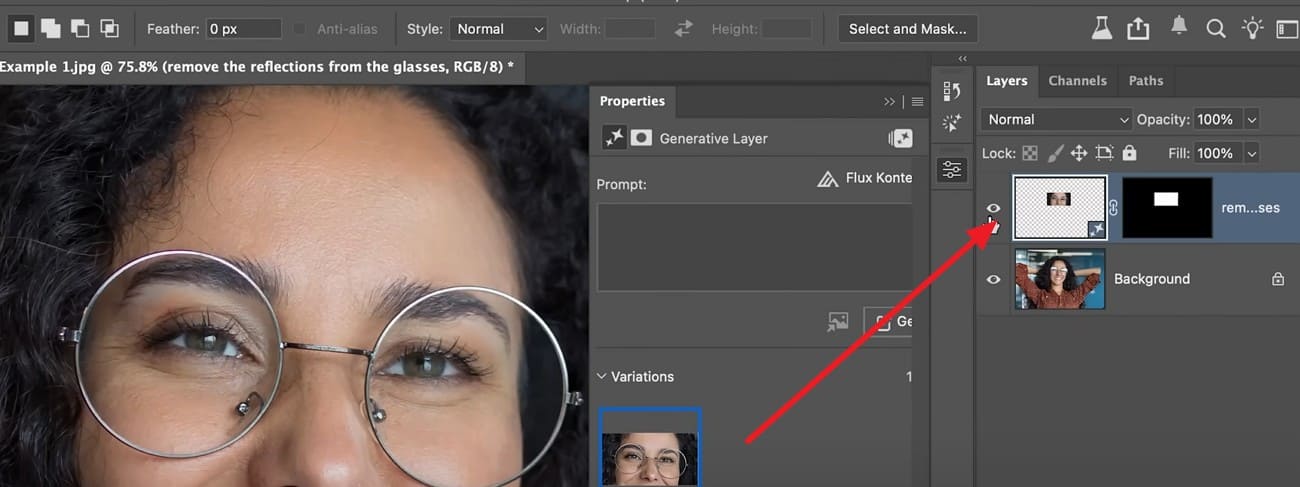Click the layer-mask link chain icon
This screenshot has height=487, width=1300.
coord(1114,208)
